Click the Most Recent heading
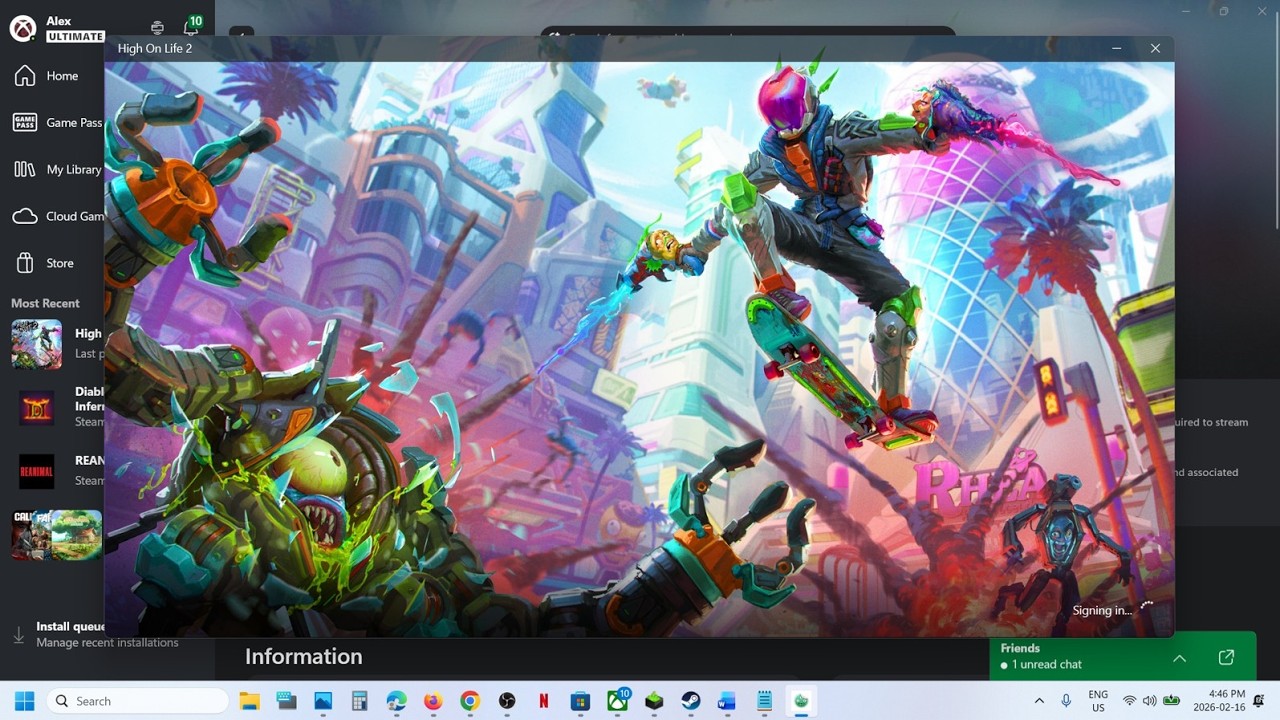 45,303
